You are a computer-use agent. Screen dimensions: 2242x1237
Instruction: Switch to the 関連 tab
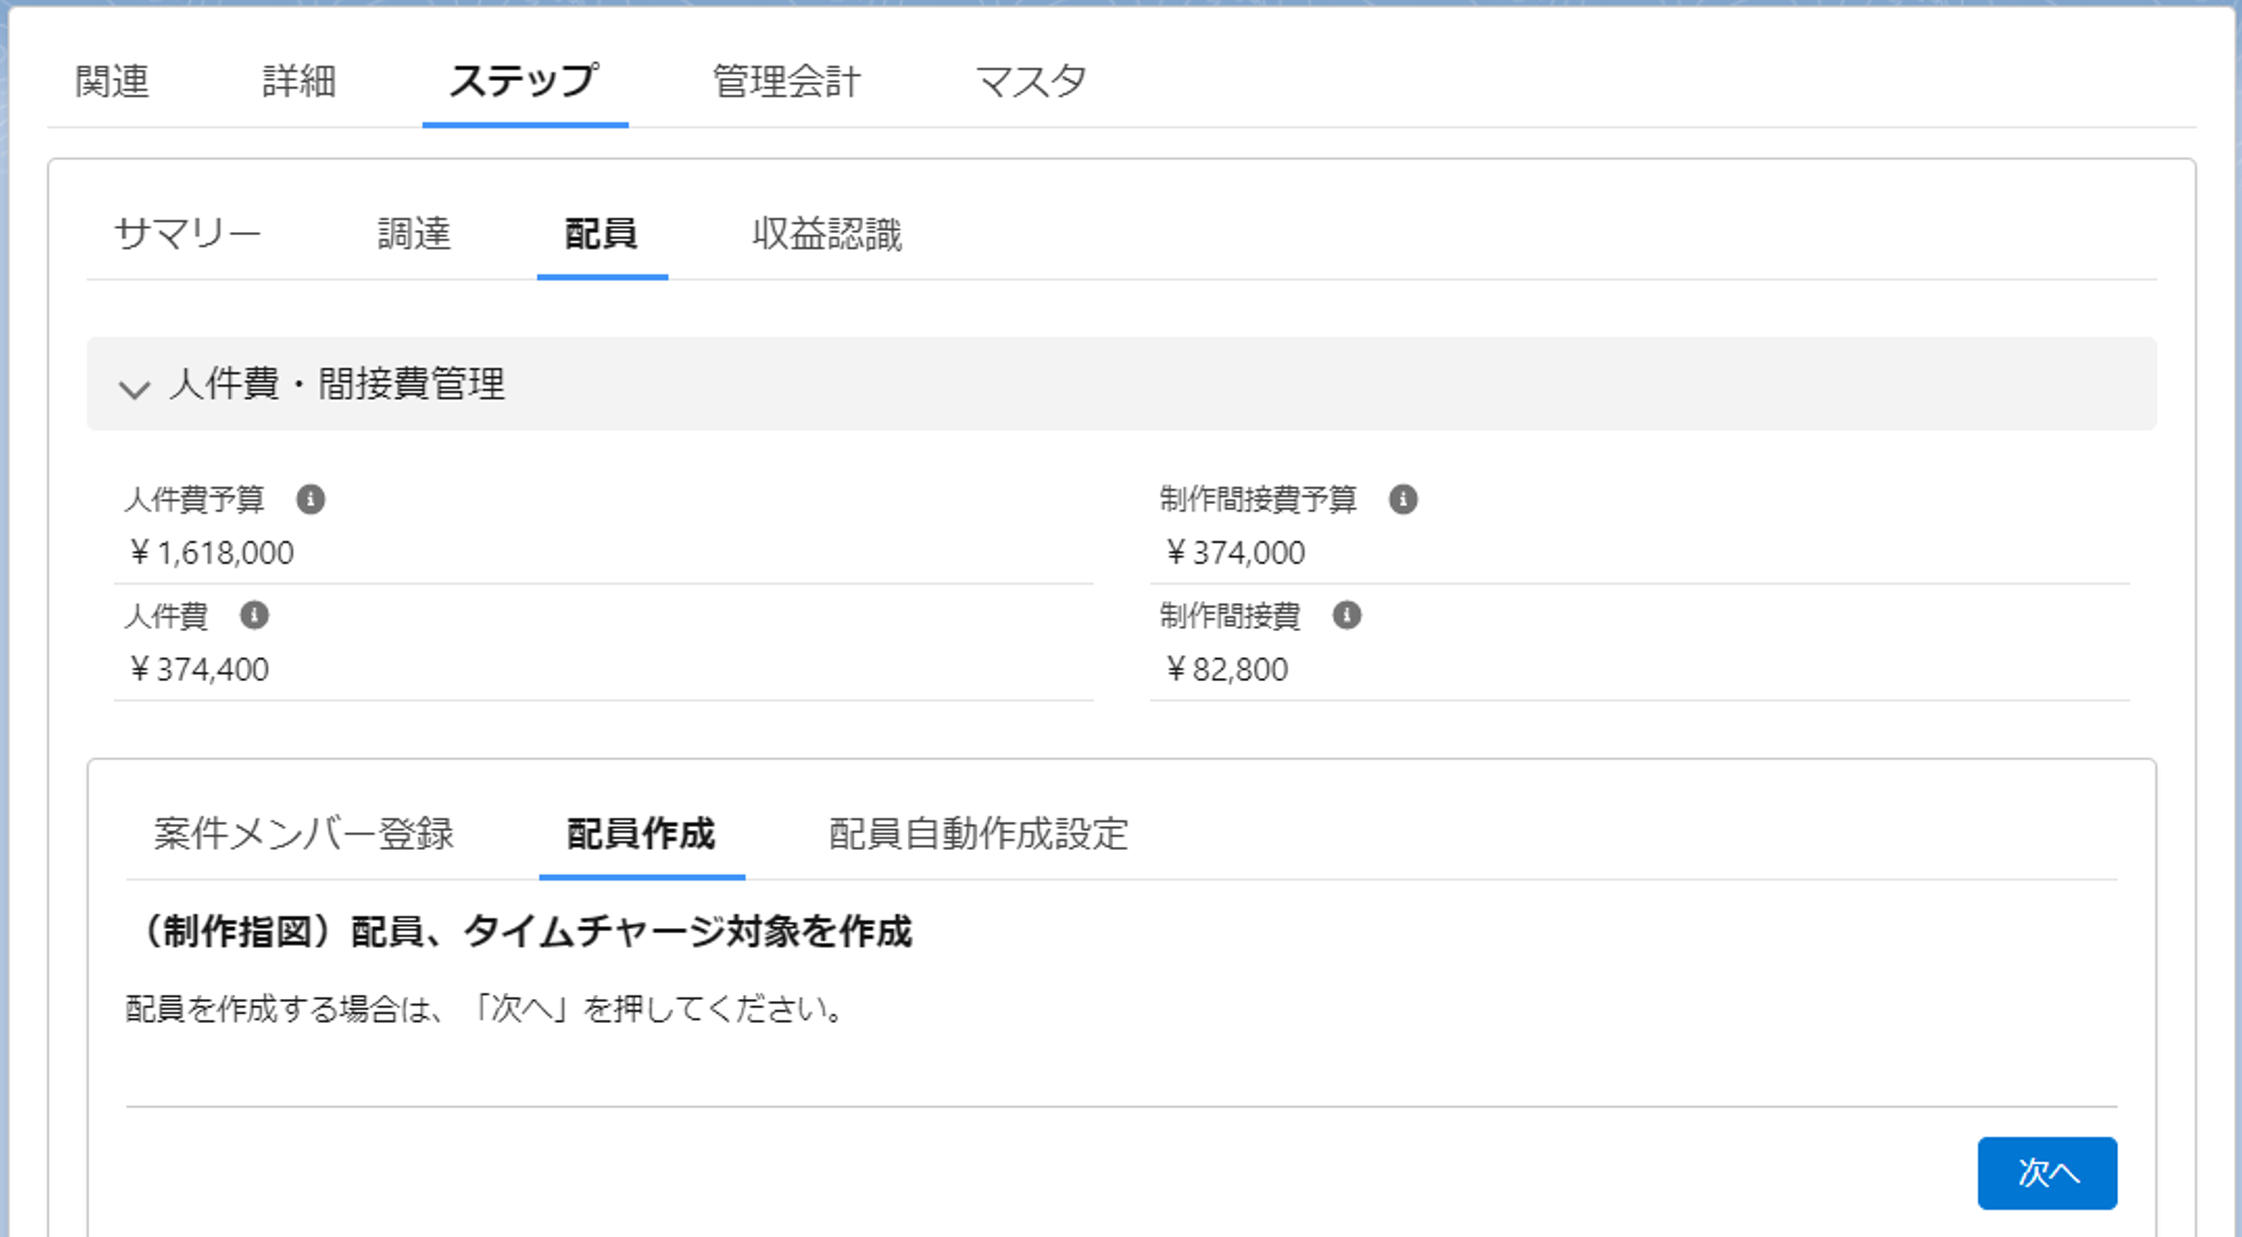point(112,81)
